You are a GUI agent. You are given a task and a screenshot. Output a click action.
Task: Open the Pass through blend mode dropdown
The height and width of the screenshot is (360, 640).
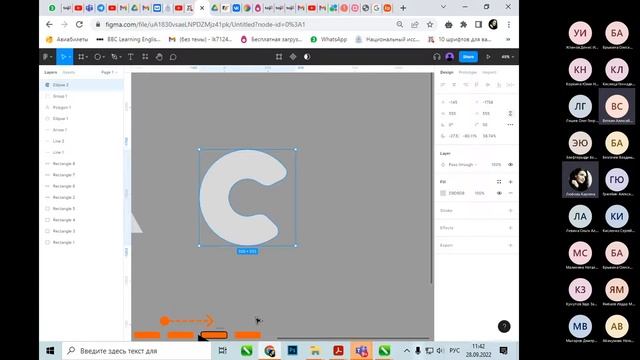coord(462,164)
